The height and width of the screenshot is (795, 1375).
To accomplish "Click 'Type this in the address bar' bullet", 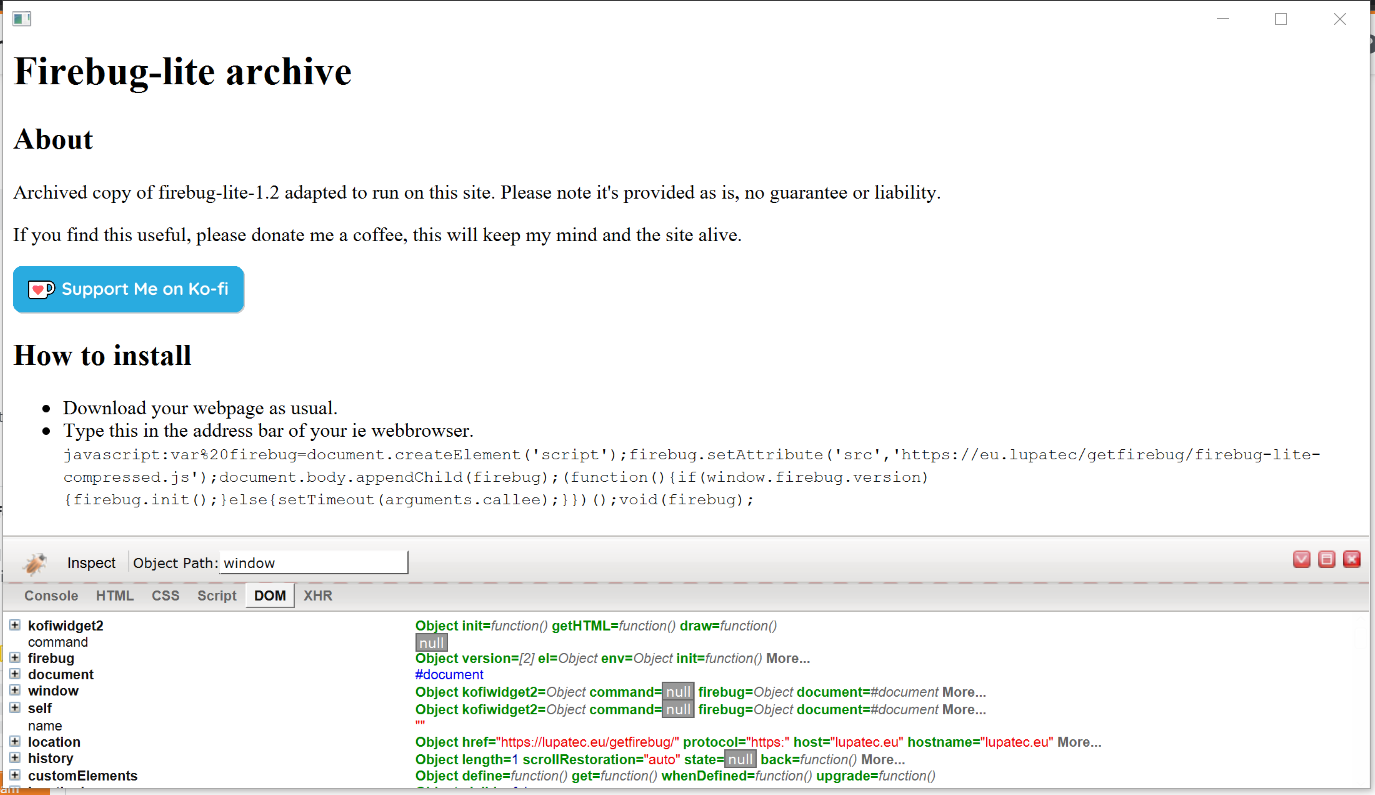I will tap(268, 431).
